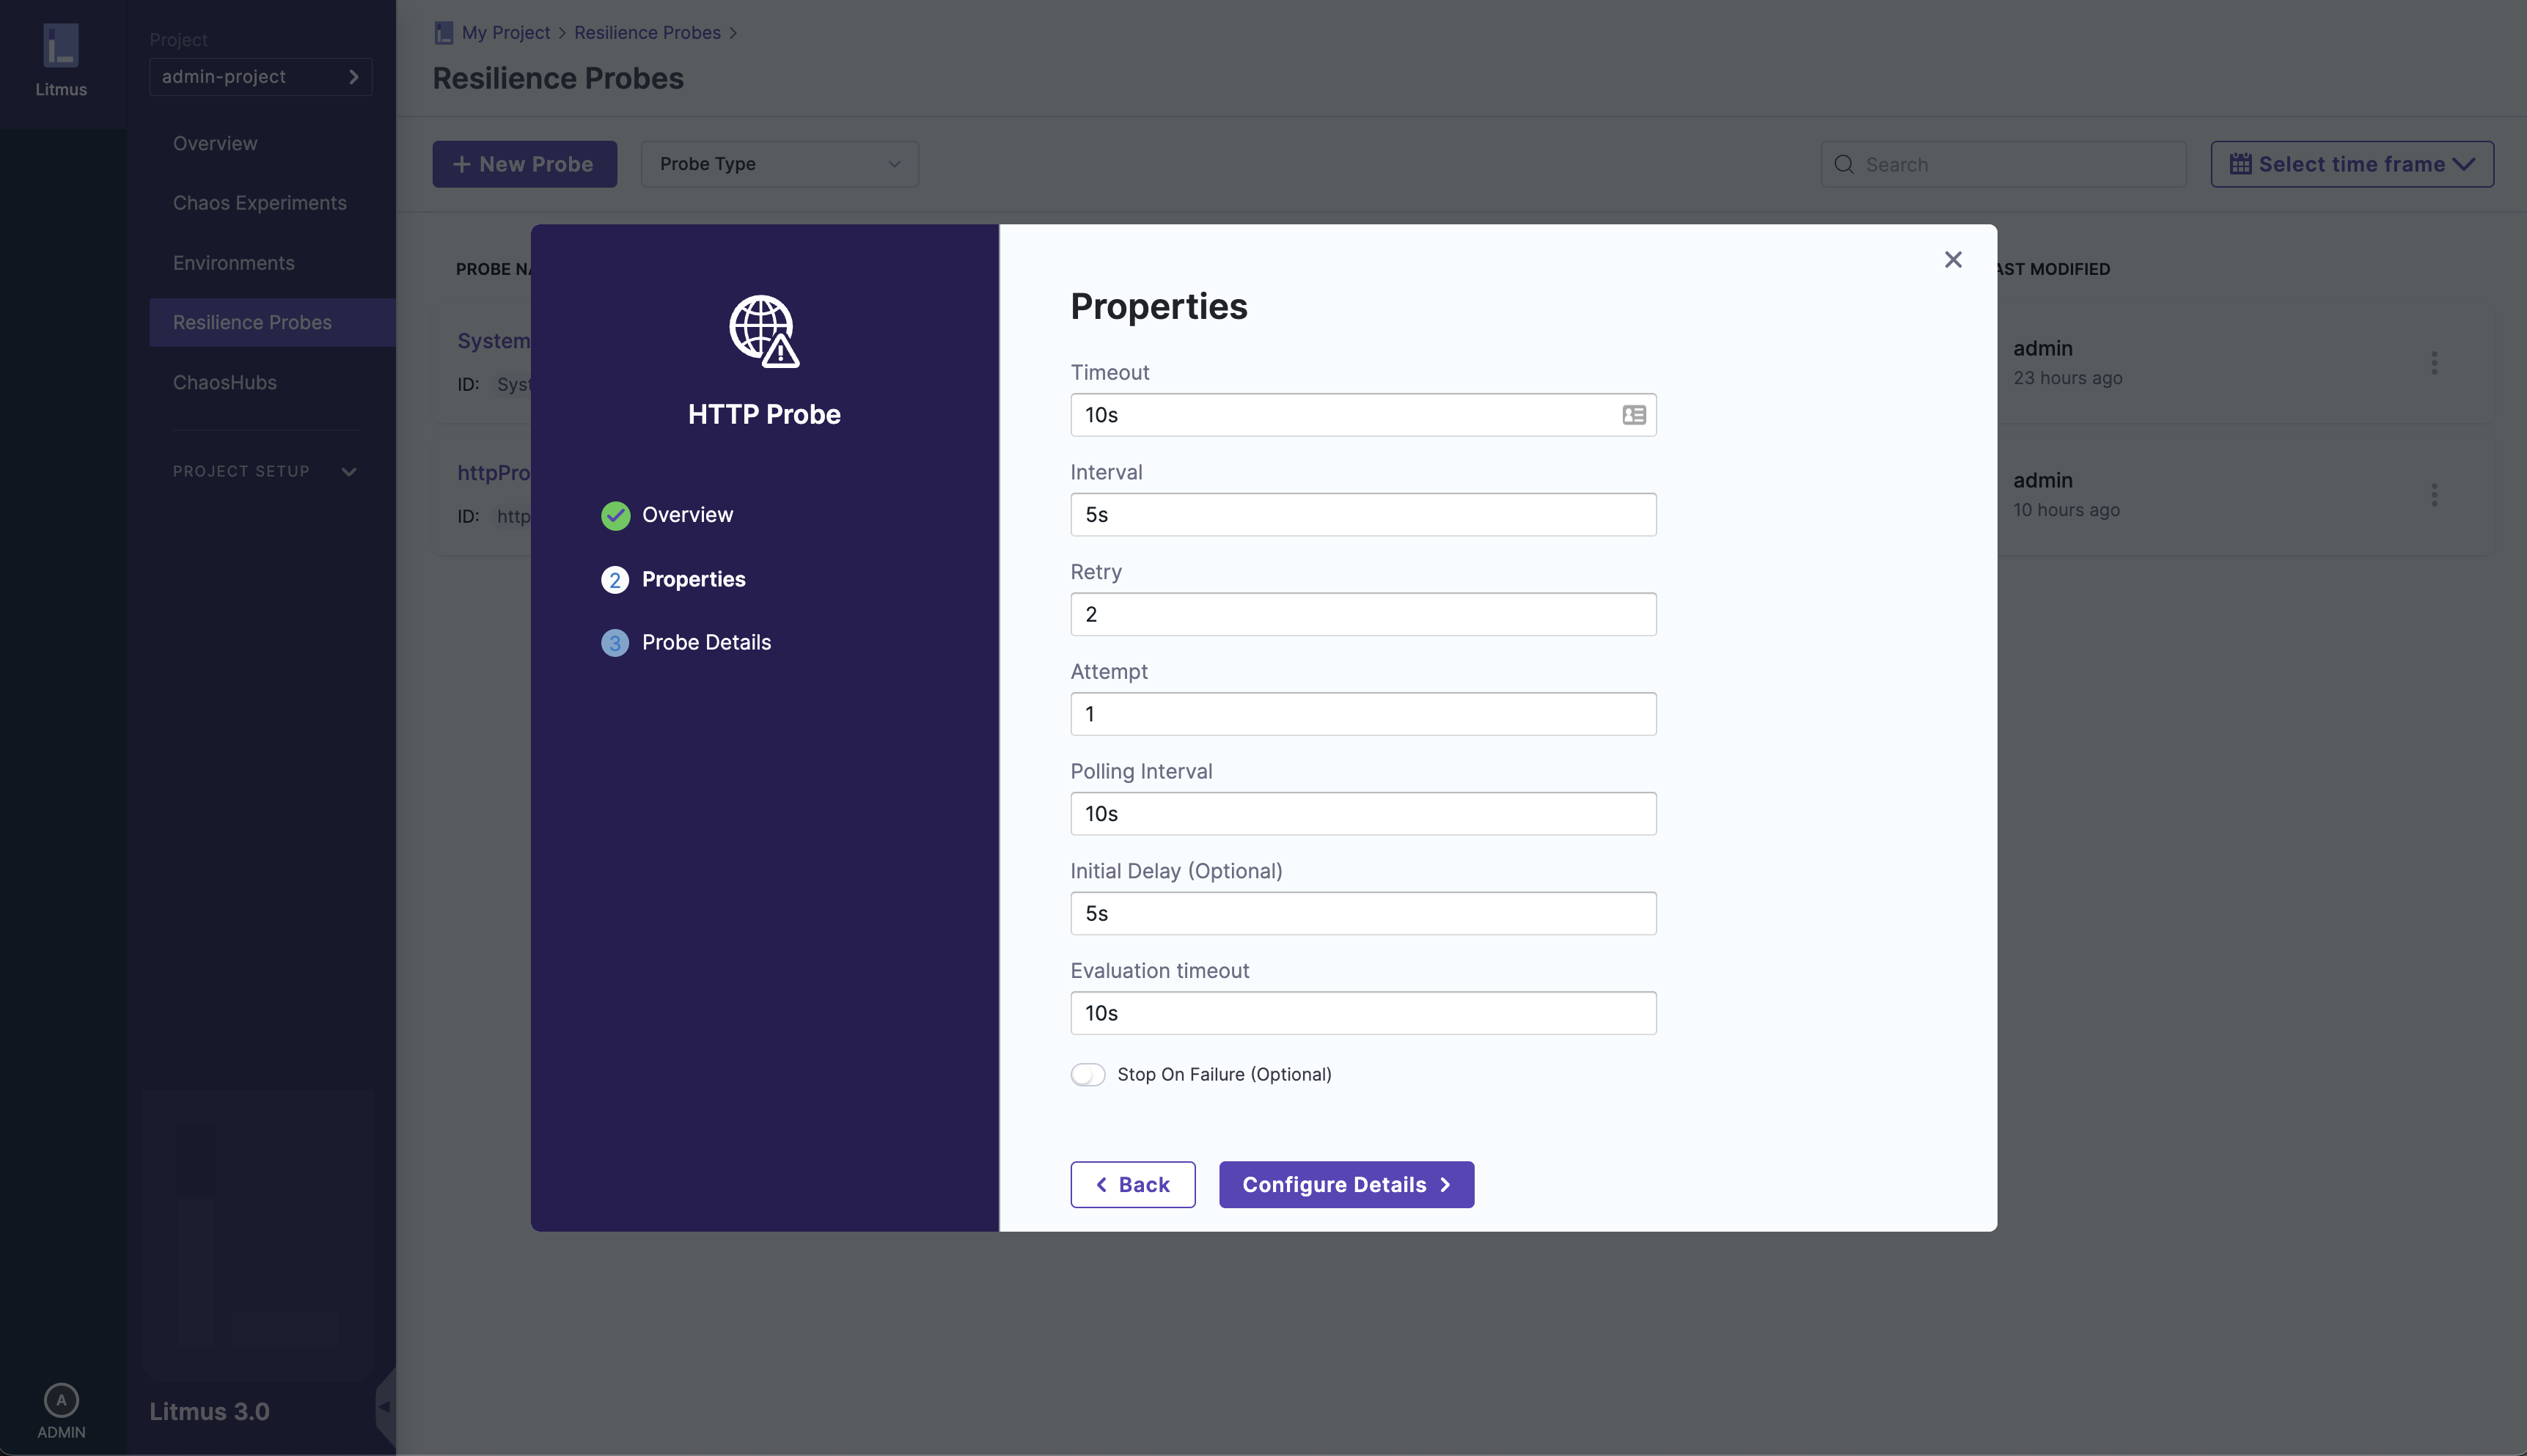
Task: Click the sidebar collapse arrow
Action: [x=384, y=1406]
